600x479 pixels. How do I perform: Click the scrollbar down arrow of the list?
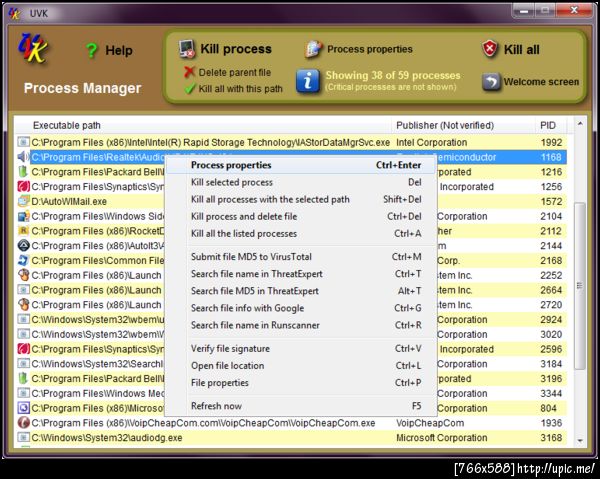click(x=580, y=441)
